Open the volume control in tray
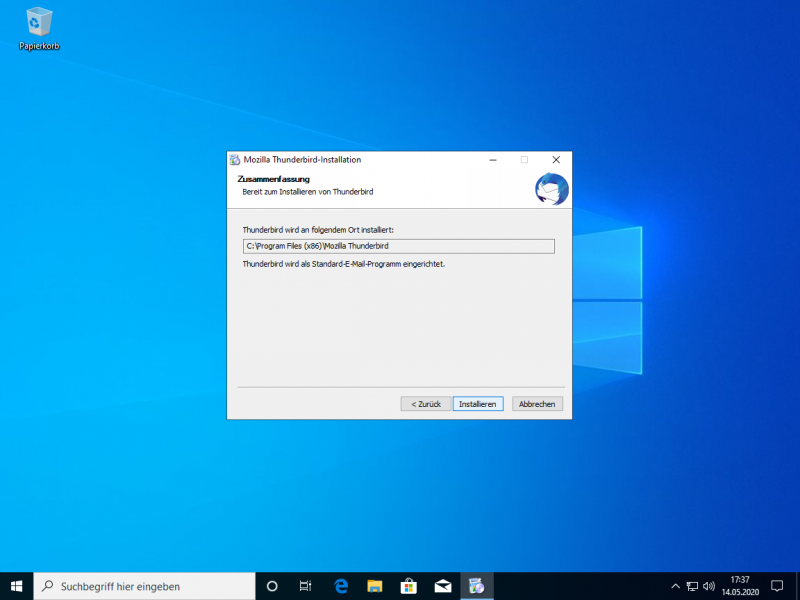This screenshot has width=800, height=600. point(708,586)
